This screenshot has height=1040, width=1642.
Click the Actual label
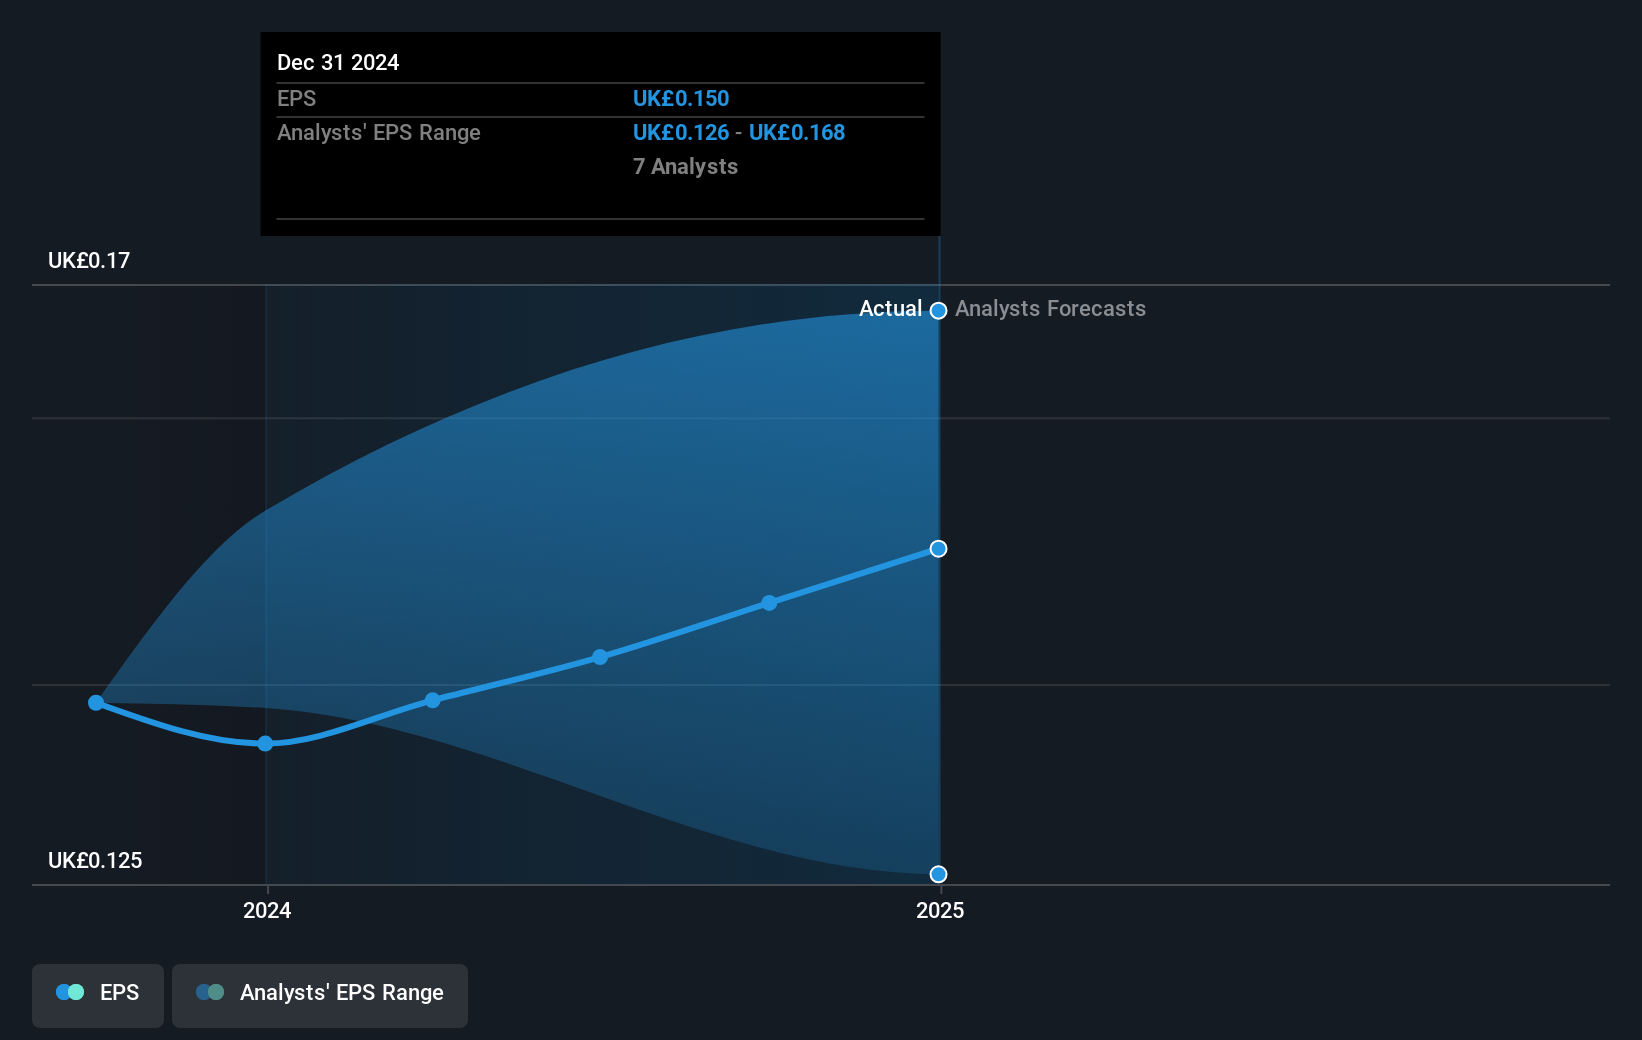tap(890, 308)
